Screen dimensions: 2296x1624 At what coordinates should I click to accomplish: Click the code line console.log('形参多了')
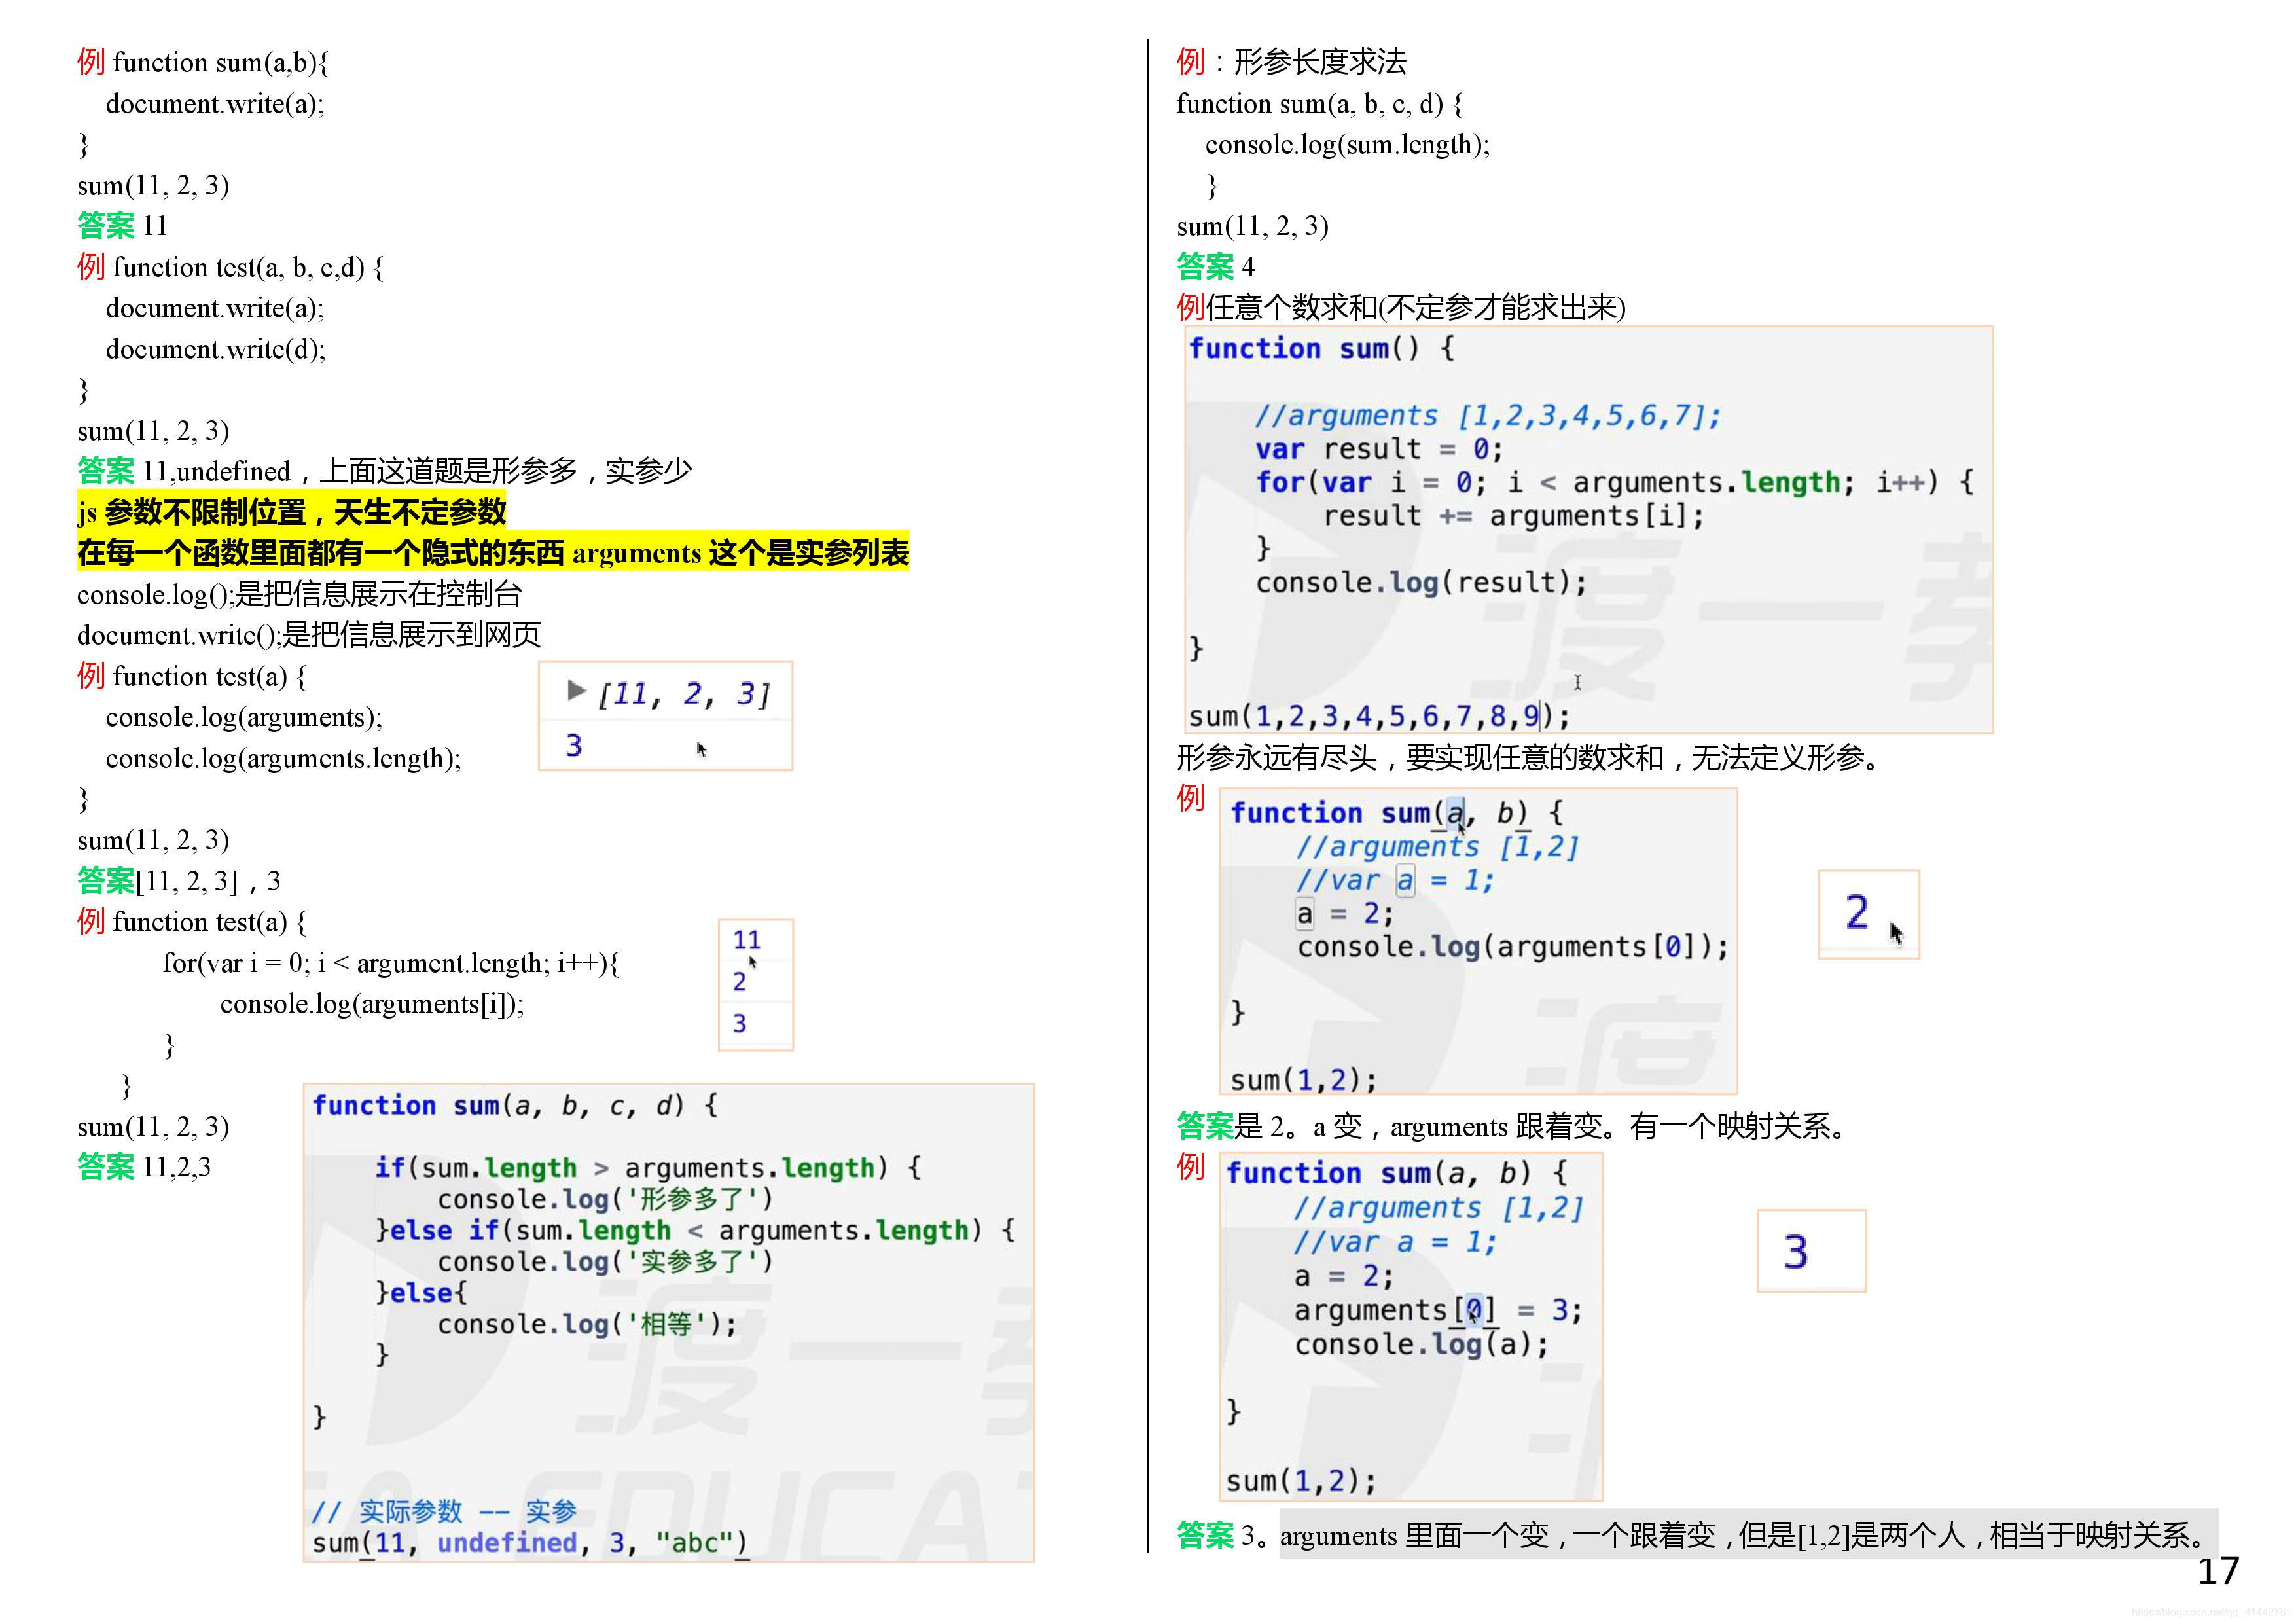(x=605, y=1199)
